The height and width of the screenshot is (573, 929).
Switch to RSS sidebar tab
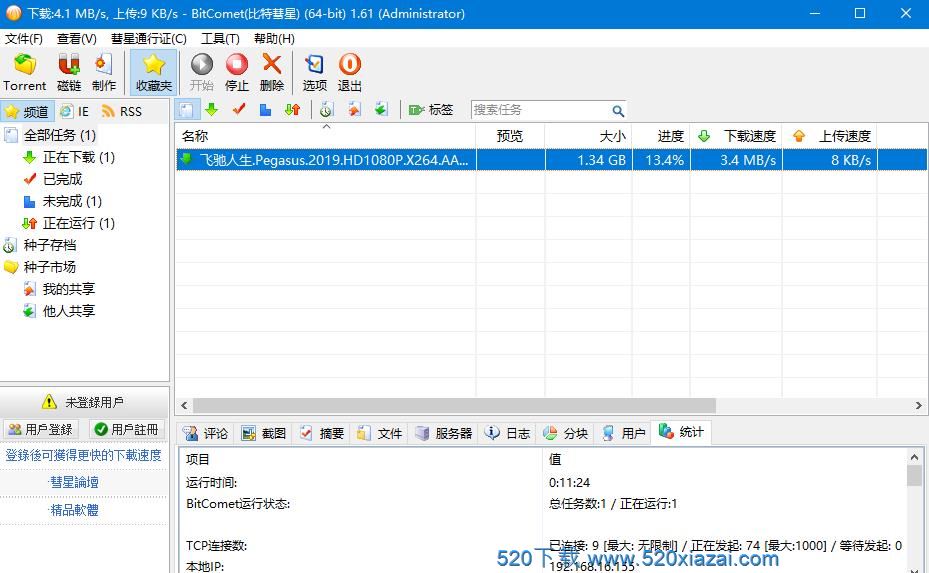pos(122,111)
